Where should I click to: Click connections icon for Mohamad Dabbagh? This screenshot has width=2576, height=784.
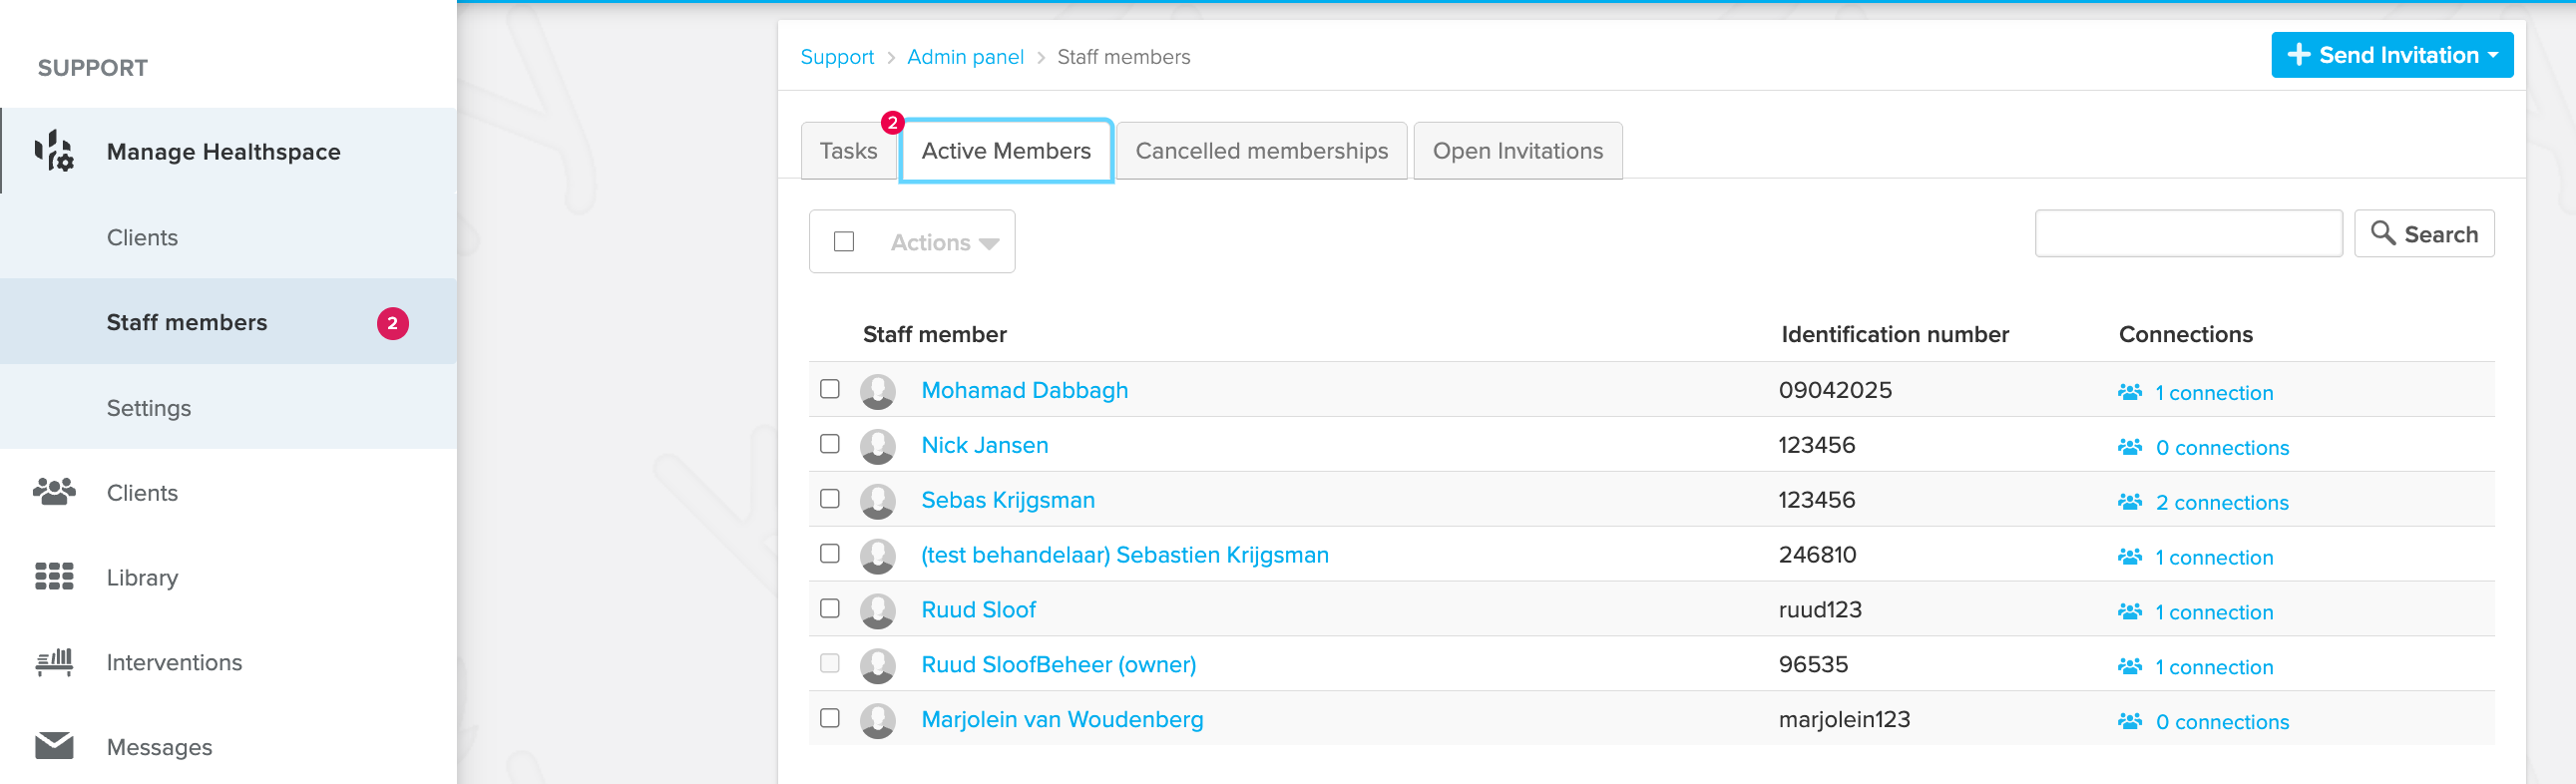point(2130,392)
